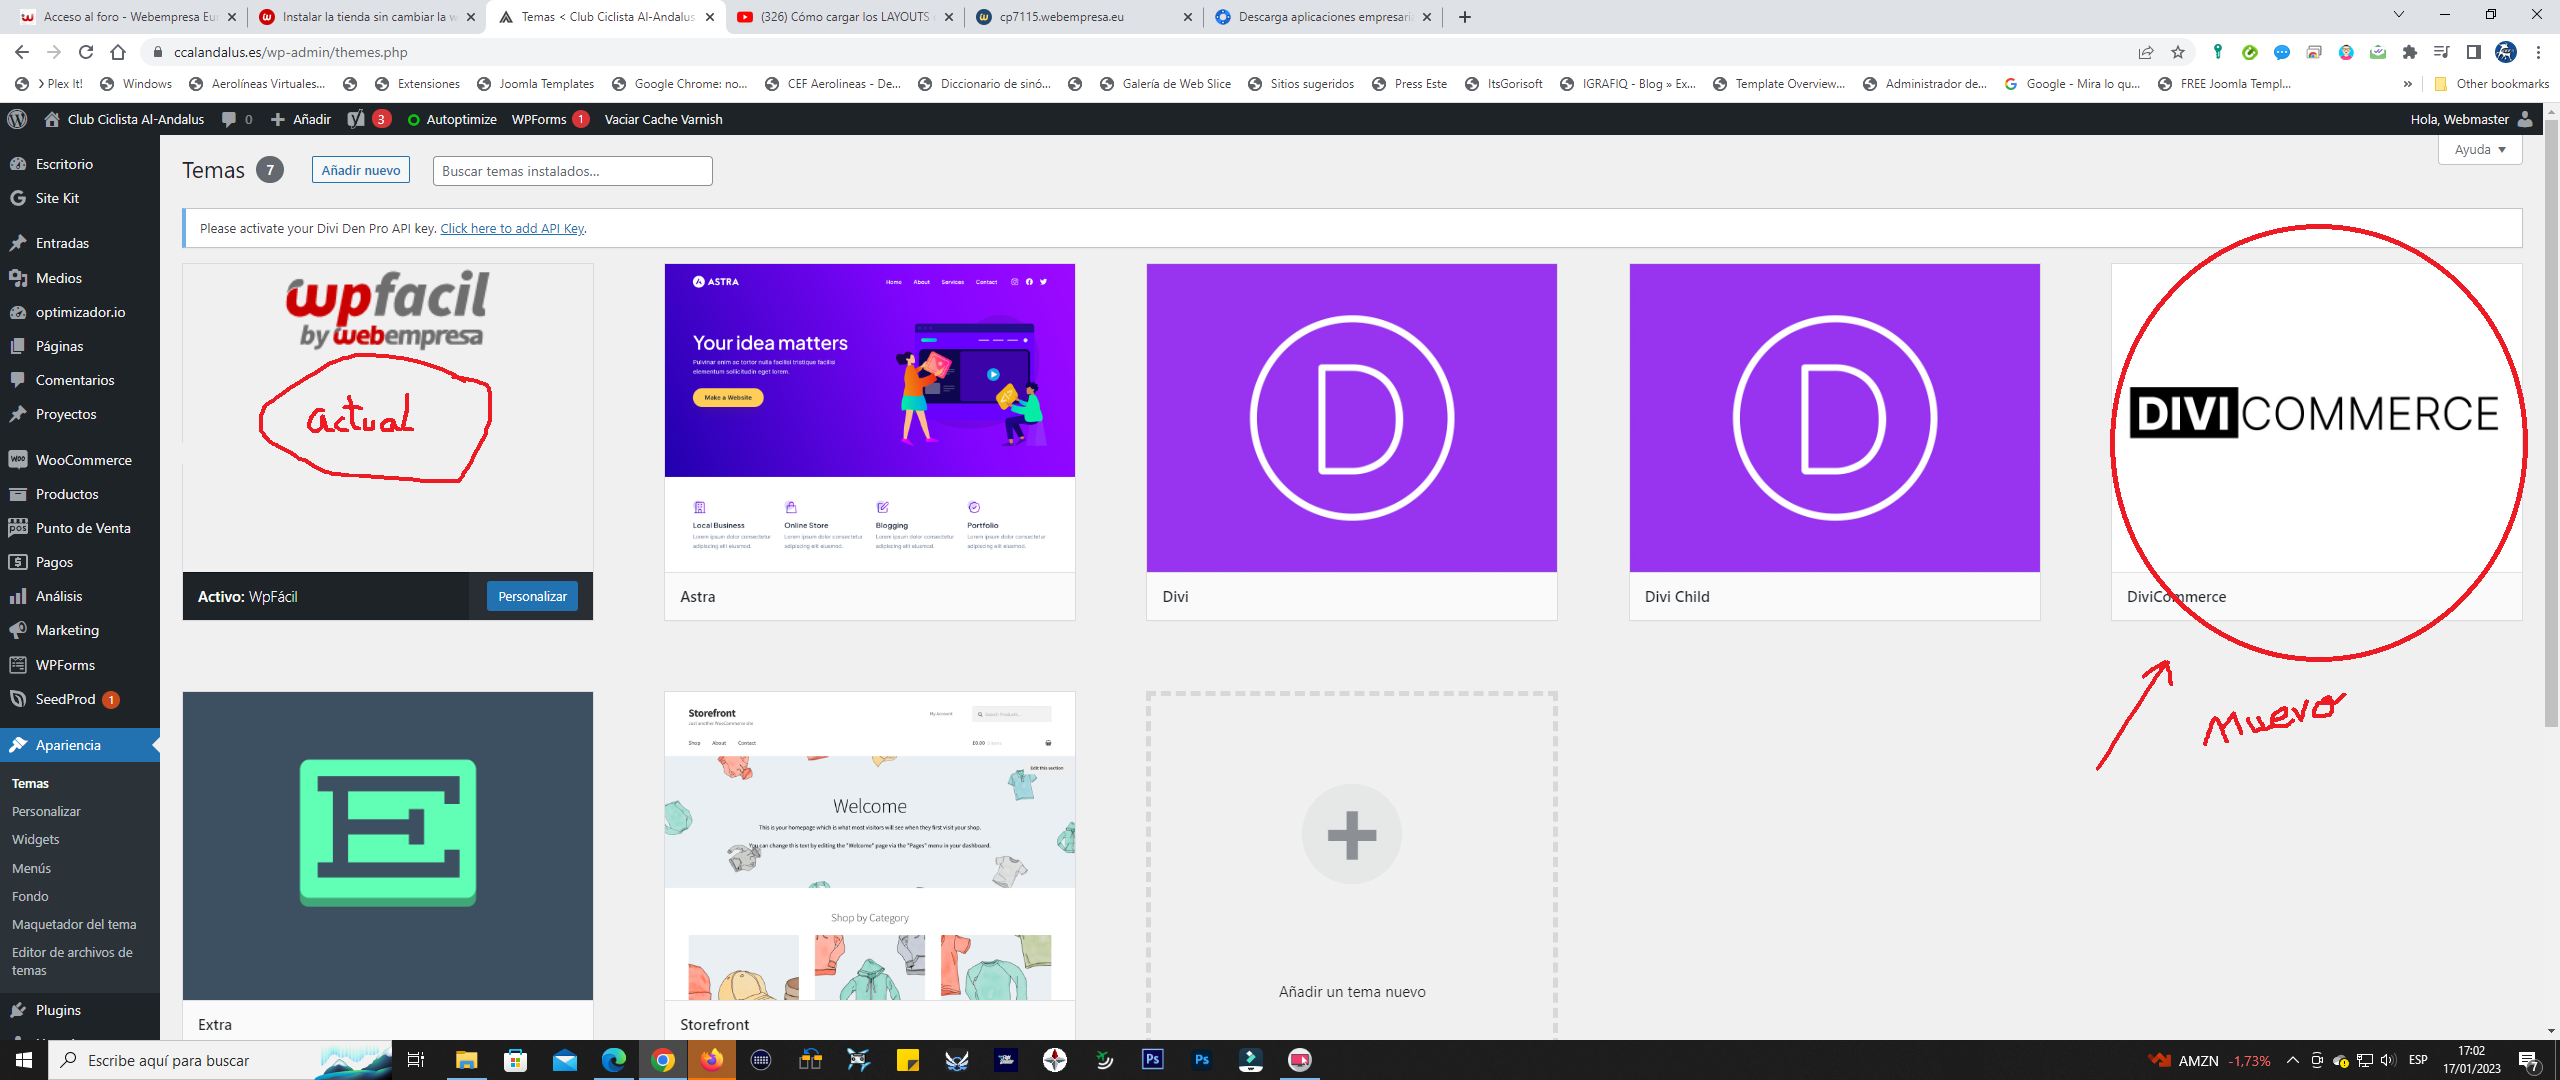Viewport: 2560px width, 1080px height.
Task: Click the Añadir nuevo theme button
Action: pos(361,170)
